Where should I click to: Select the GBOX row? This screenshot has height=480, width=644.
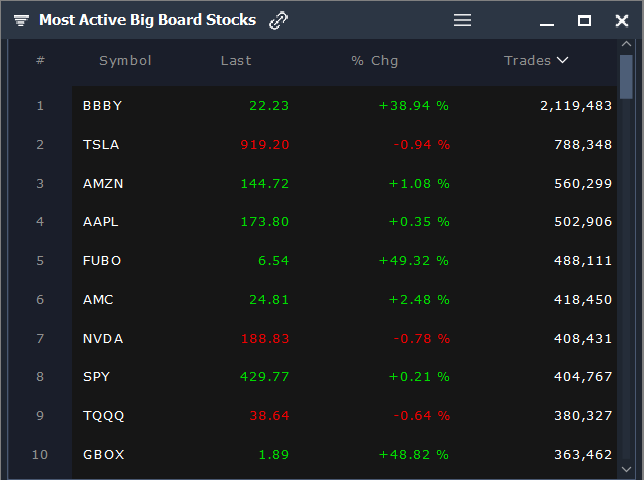click(344, 455)
